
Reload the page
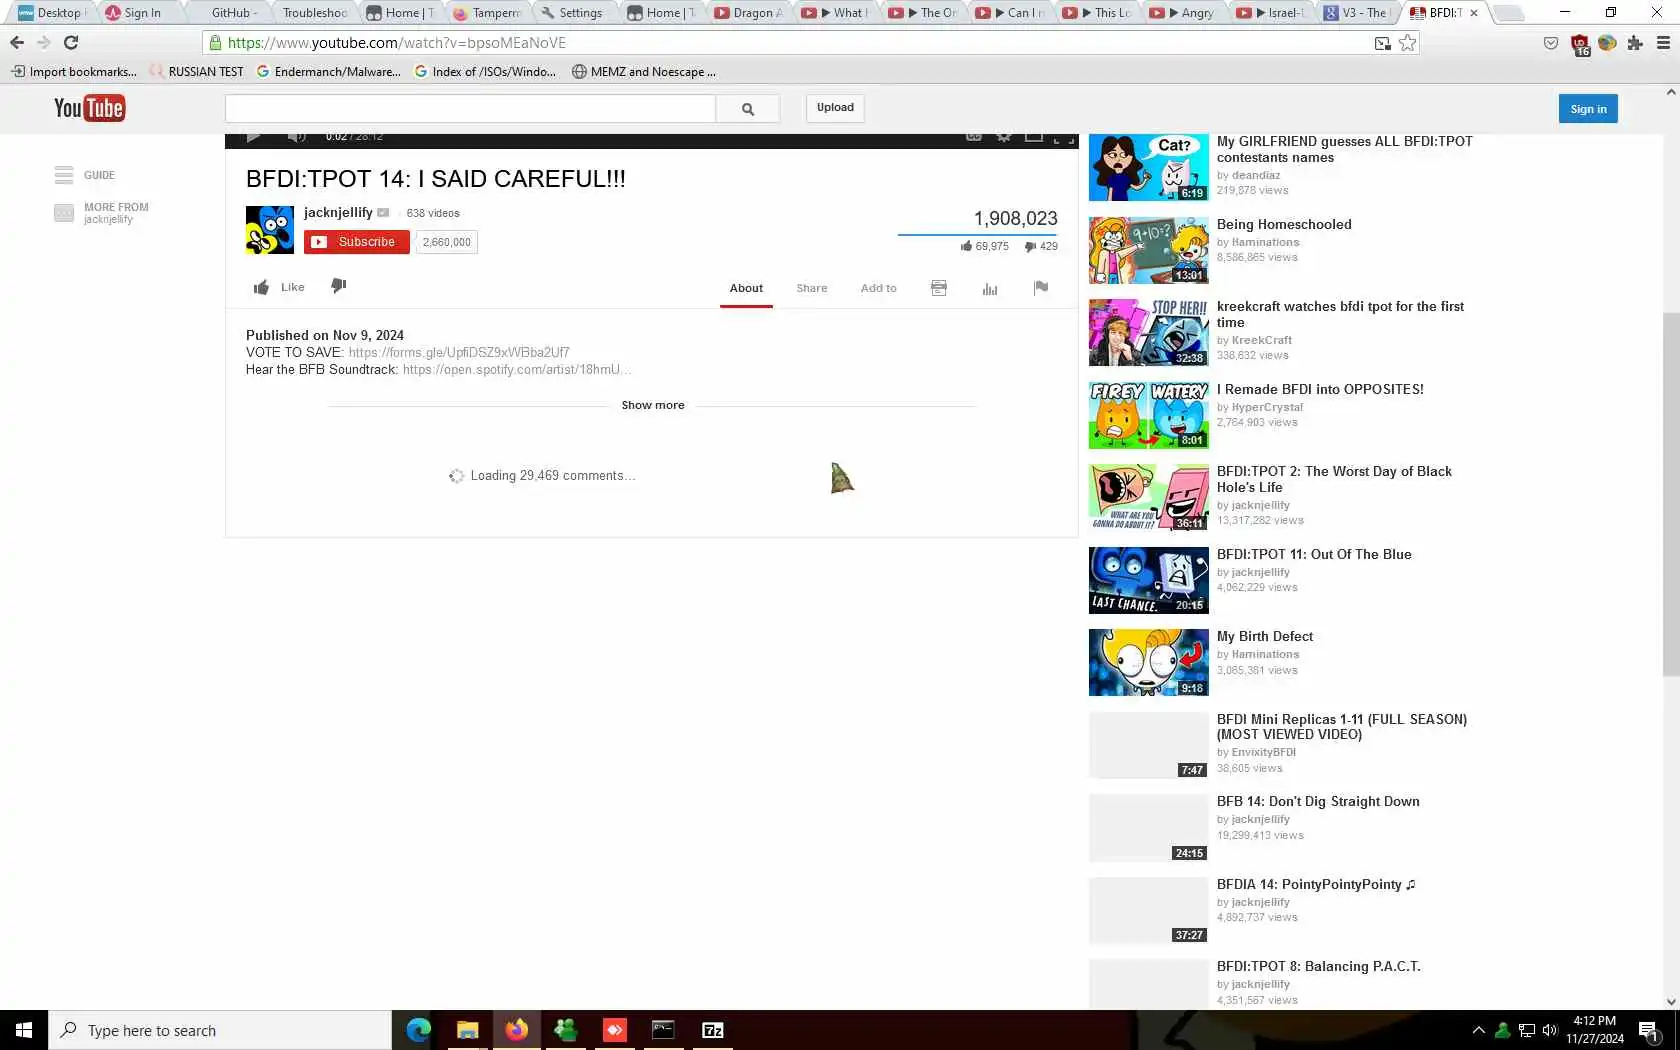click(x=71, y=42)
